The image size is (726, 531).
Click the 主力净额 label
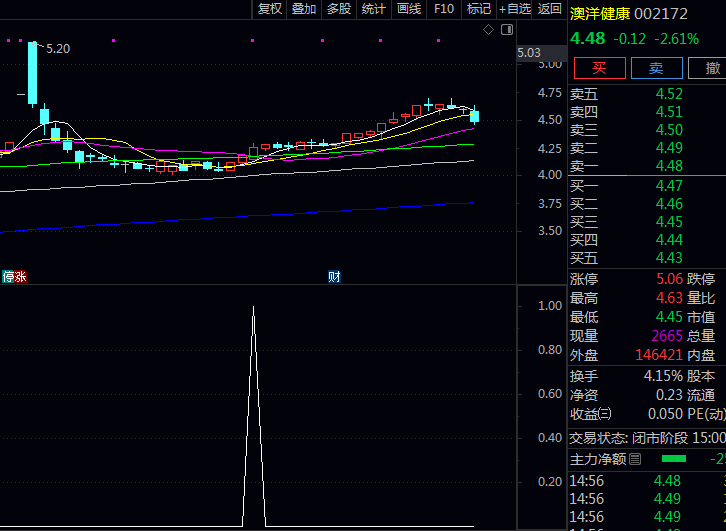coord(598,459)
